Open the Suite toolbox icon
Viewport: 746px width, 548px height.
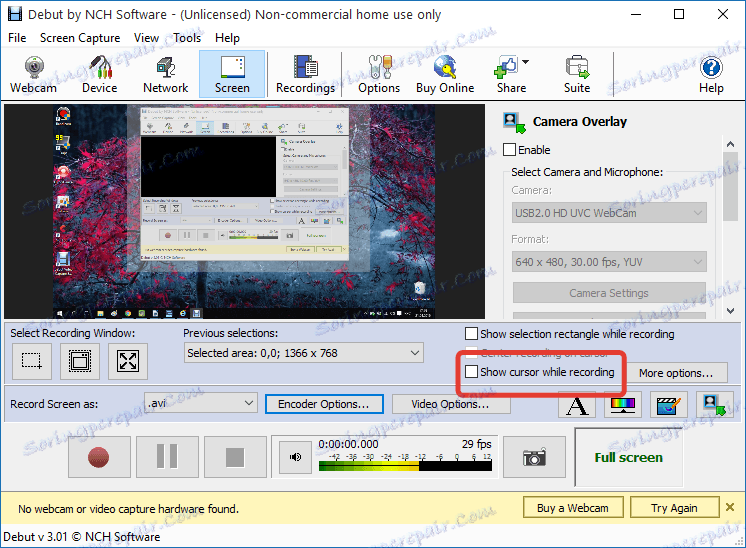click(577, 74)
